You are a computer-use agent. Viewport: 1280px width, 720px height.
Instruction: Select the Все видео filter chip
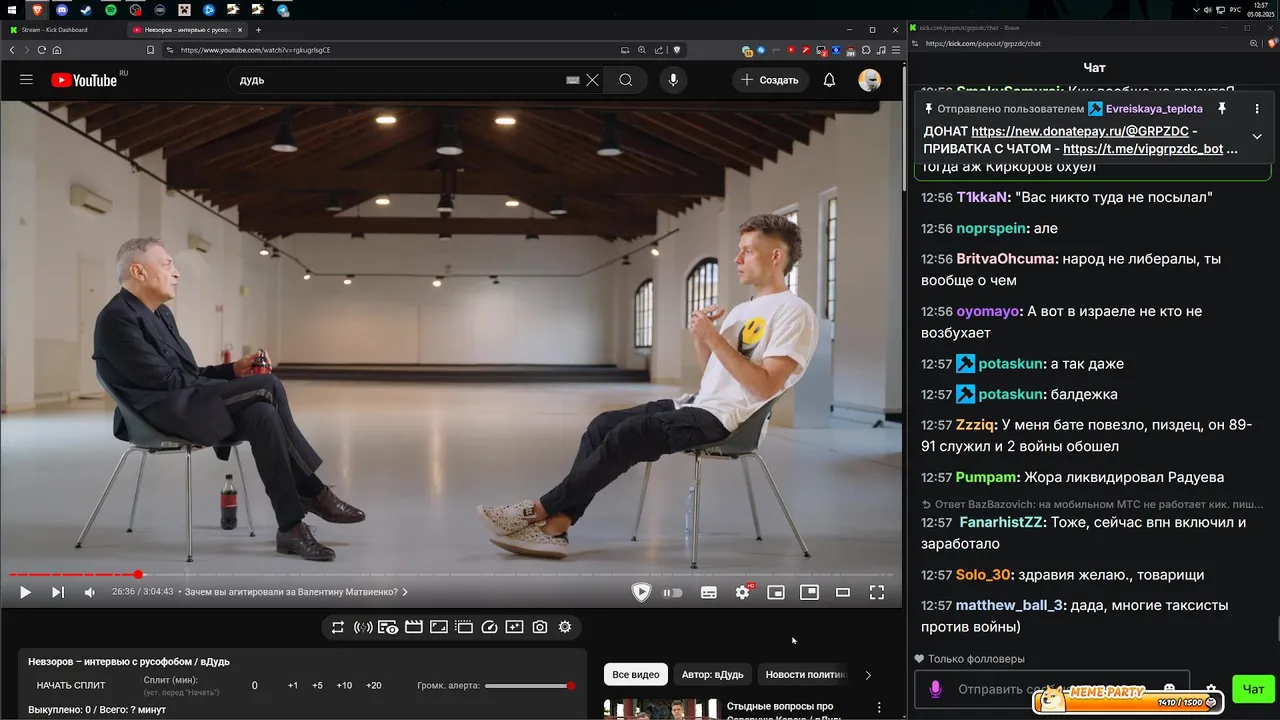point(636,674)
